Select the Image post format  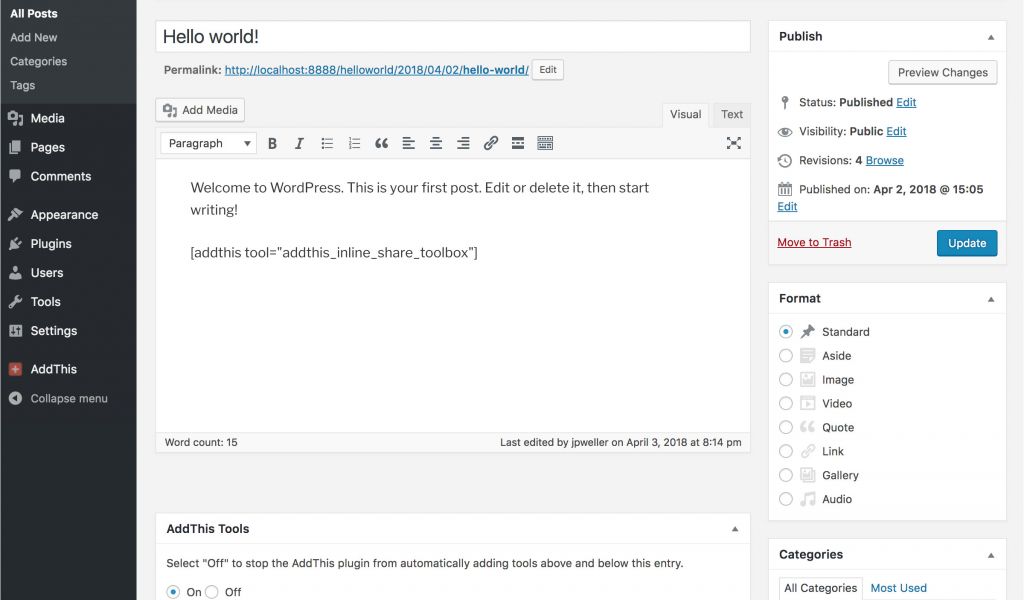786,380
